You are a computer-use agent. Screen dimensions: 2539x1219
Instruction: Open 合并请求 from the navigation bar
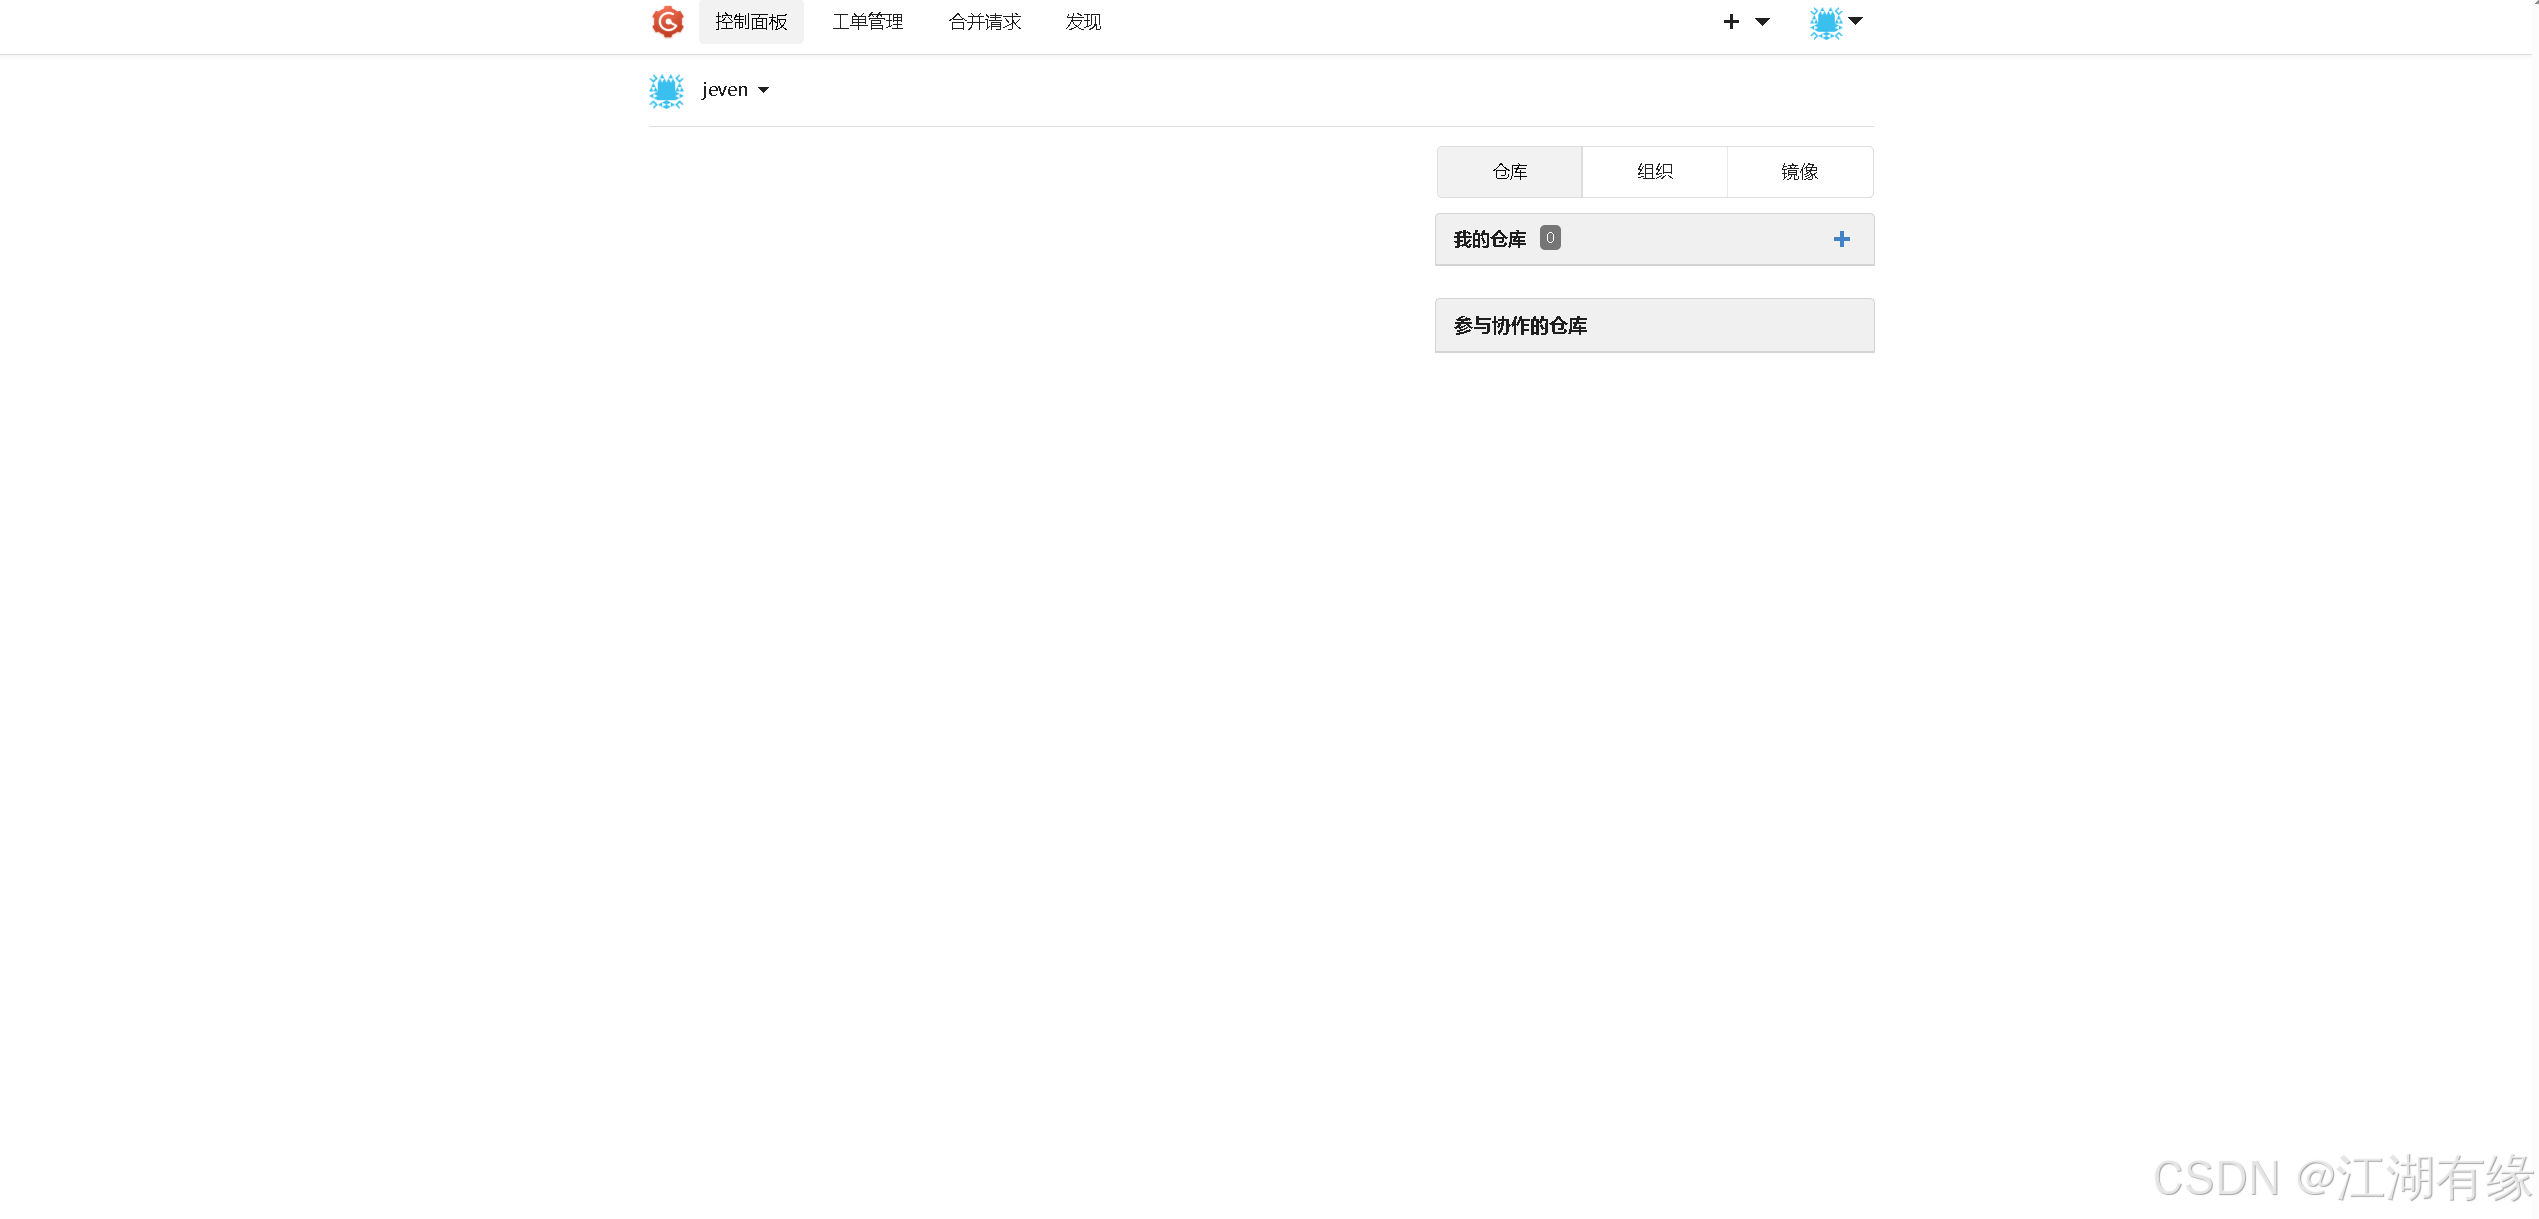pyautogui.click(x=984, y=21)
